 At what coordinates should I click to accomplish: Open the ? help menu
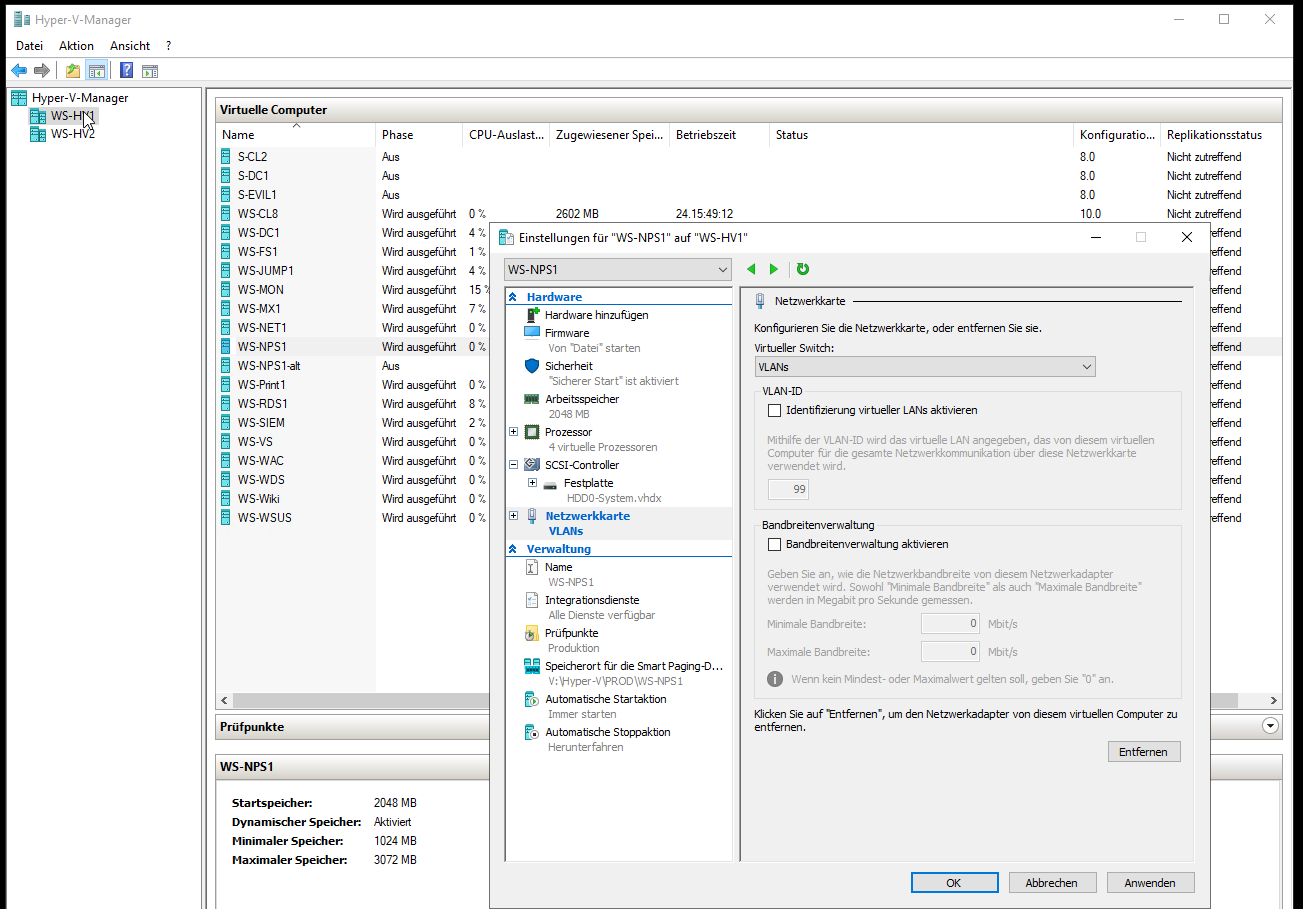(169, 46)
